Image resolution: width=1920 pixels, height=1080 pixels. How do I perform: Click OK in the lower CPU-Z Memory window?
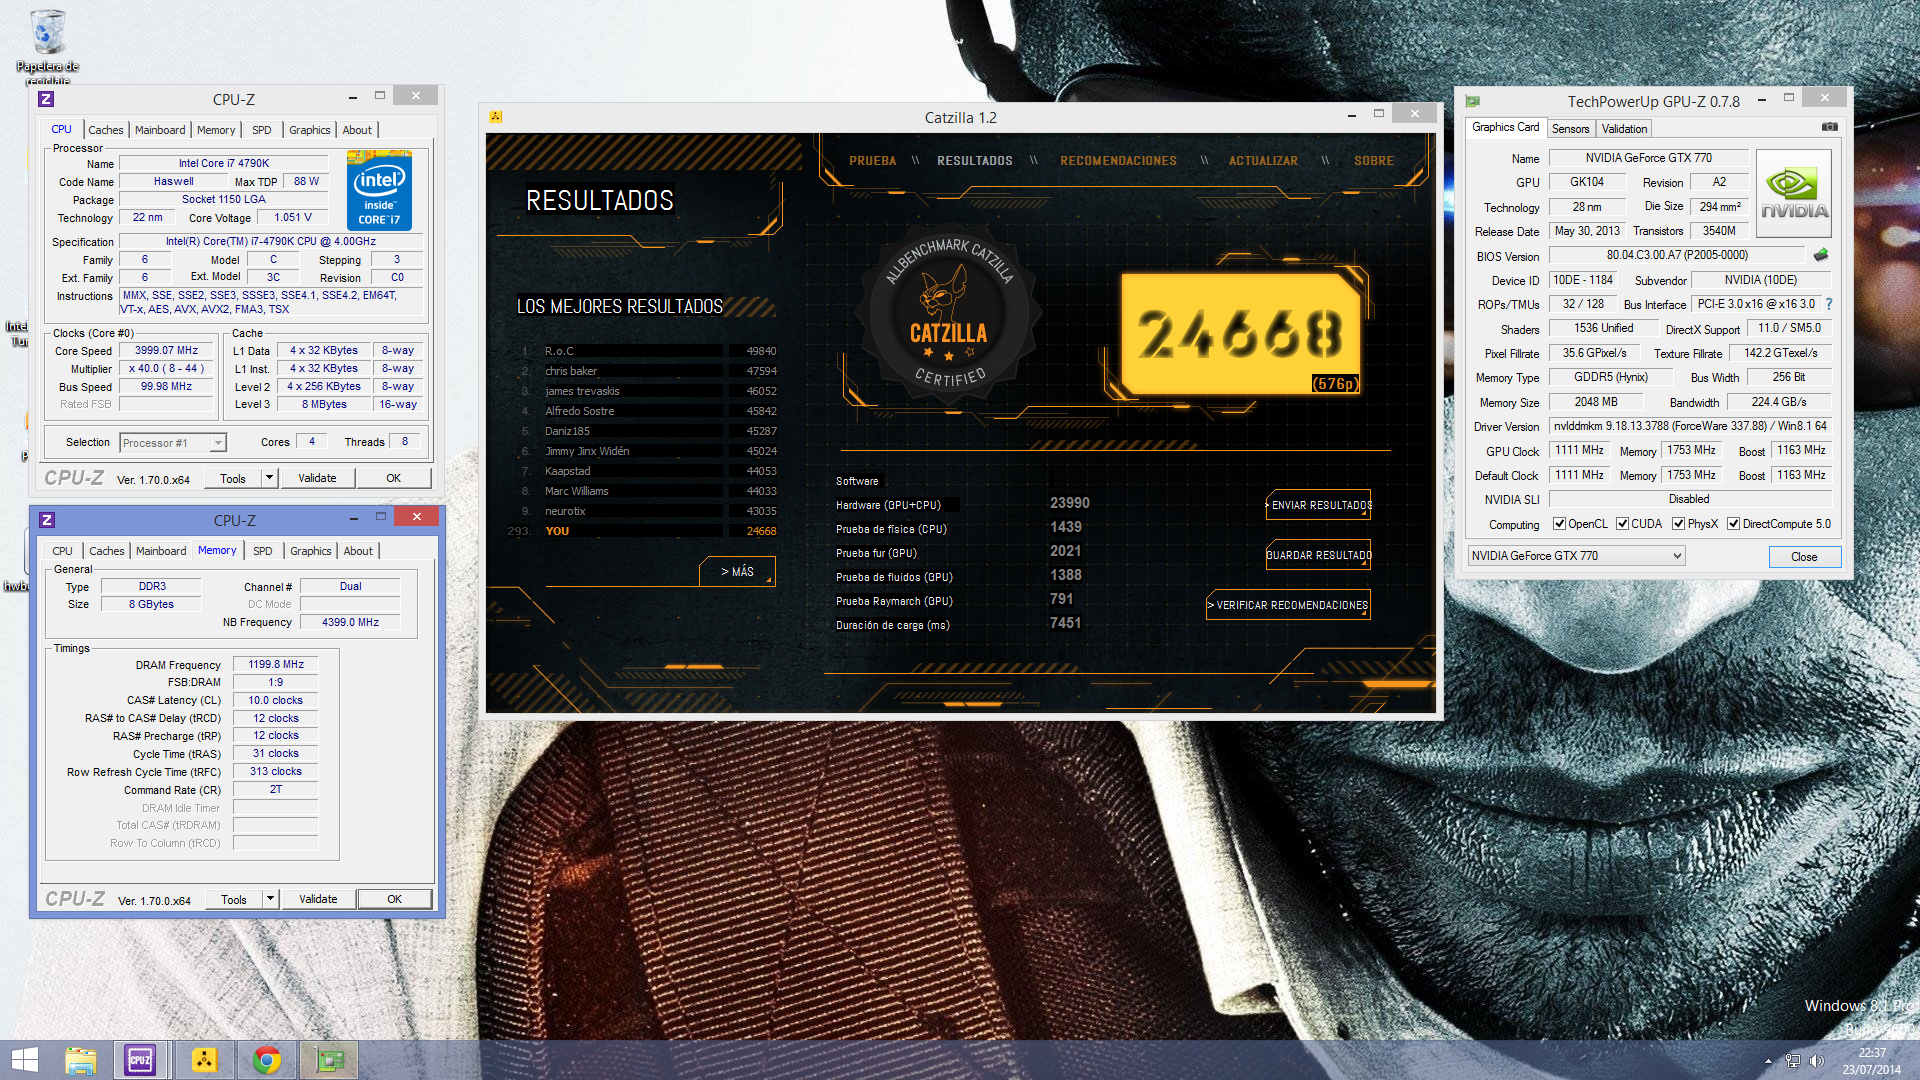coord(394,899)
